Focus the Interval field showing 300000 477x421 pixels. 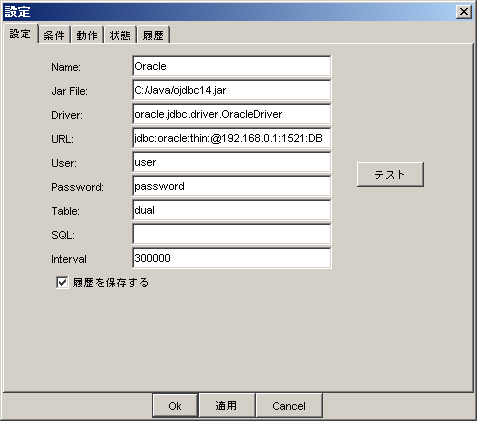(232, 258)
